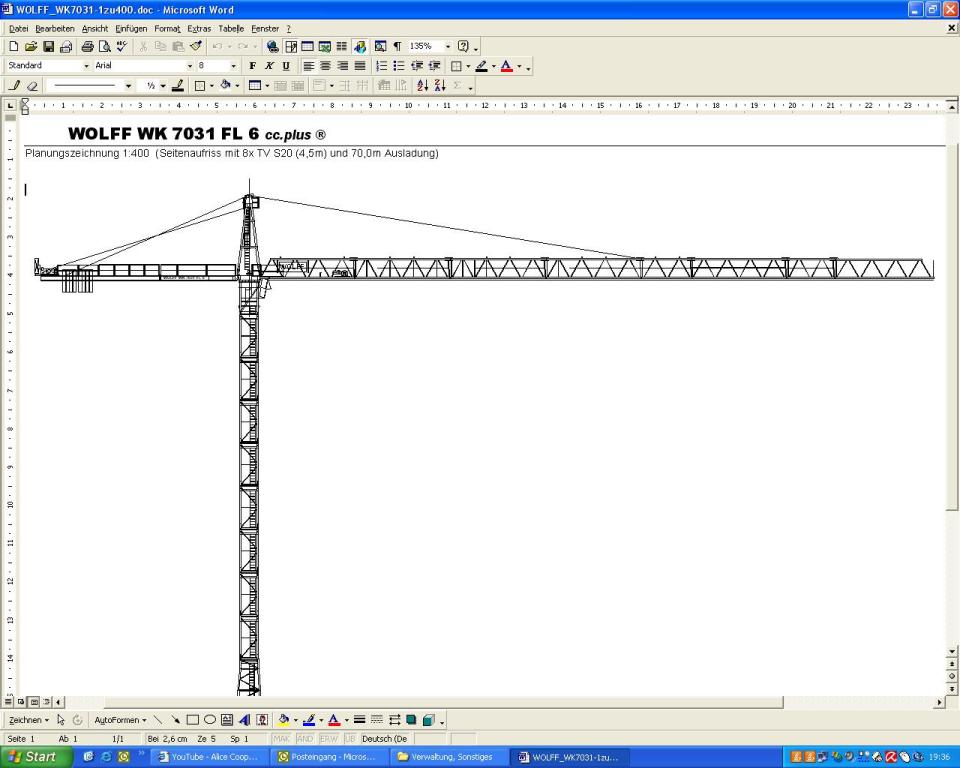Apply bulleted list formatting
Screen dimensions: 960x768
point(399,66)
